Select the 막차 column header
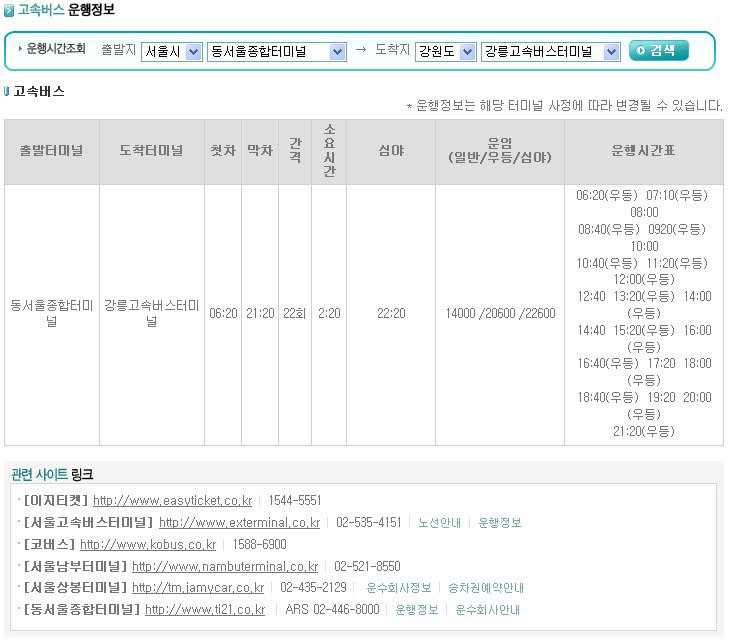The image size is (730, 640). pyautogui.click(x=260, y=151)
